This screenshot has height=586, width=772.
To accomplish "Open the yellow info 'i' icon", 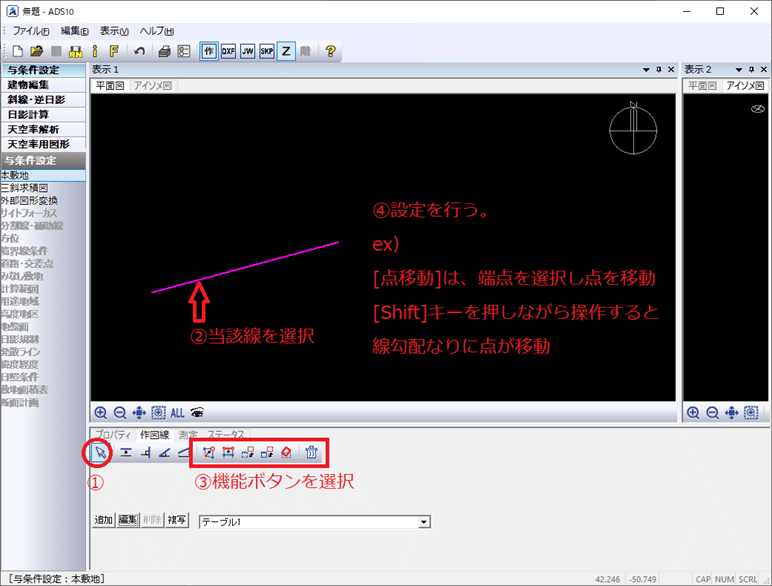I will (x=95, y=51).
